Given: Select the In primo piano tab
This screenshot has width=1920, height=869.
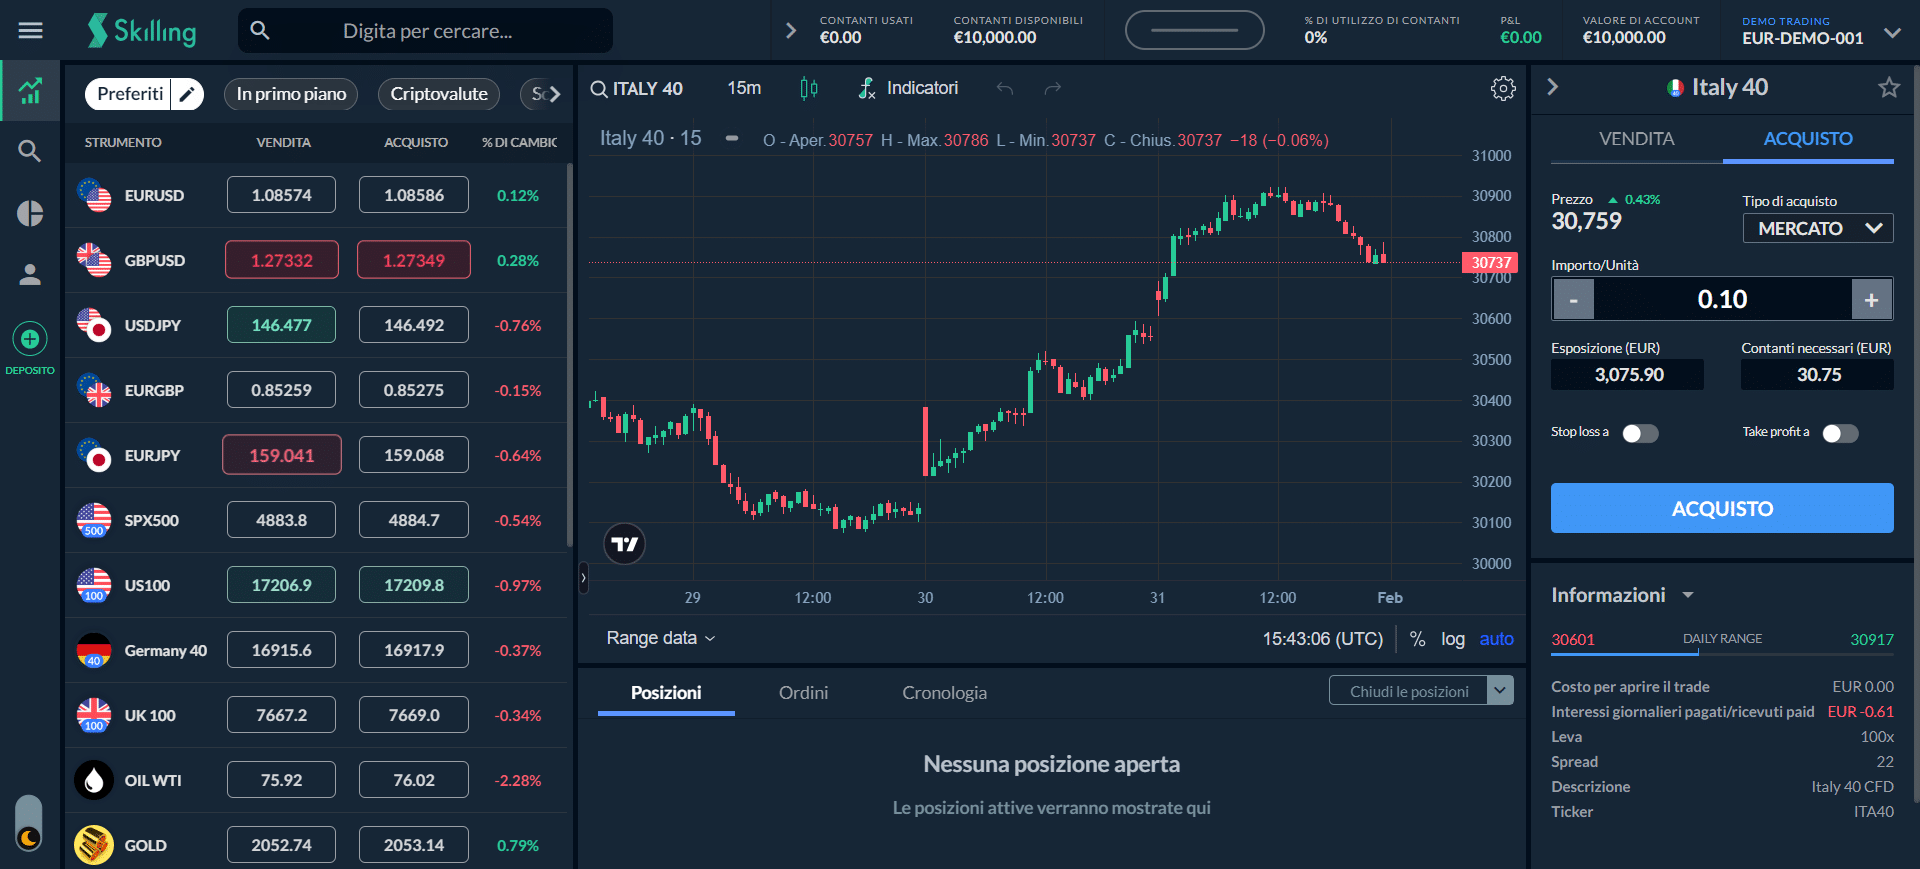Looking at the screenshot, I should click(291, 94).
